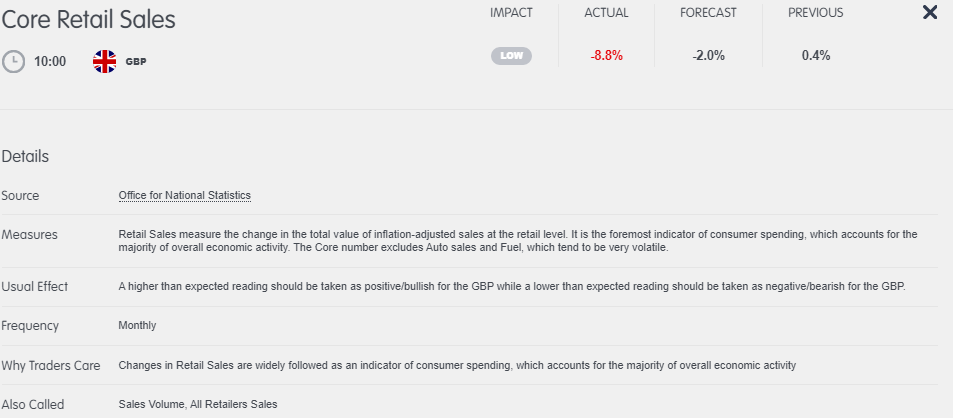
Task: Close the Core Retail Sales details panel
Action: (x=929, y=12)
